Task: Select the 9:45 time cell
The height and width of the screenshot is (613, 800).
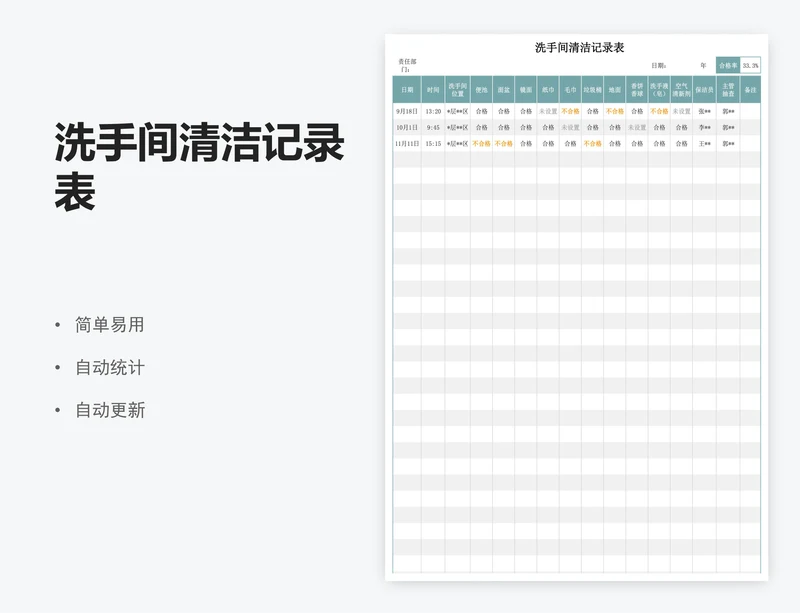Action: click(433, 128)
